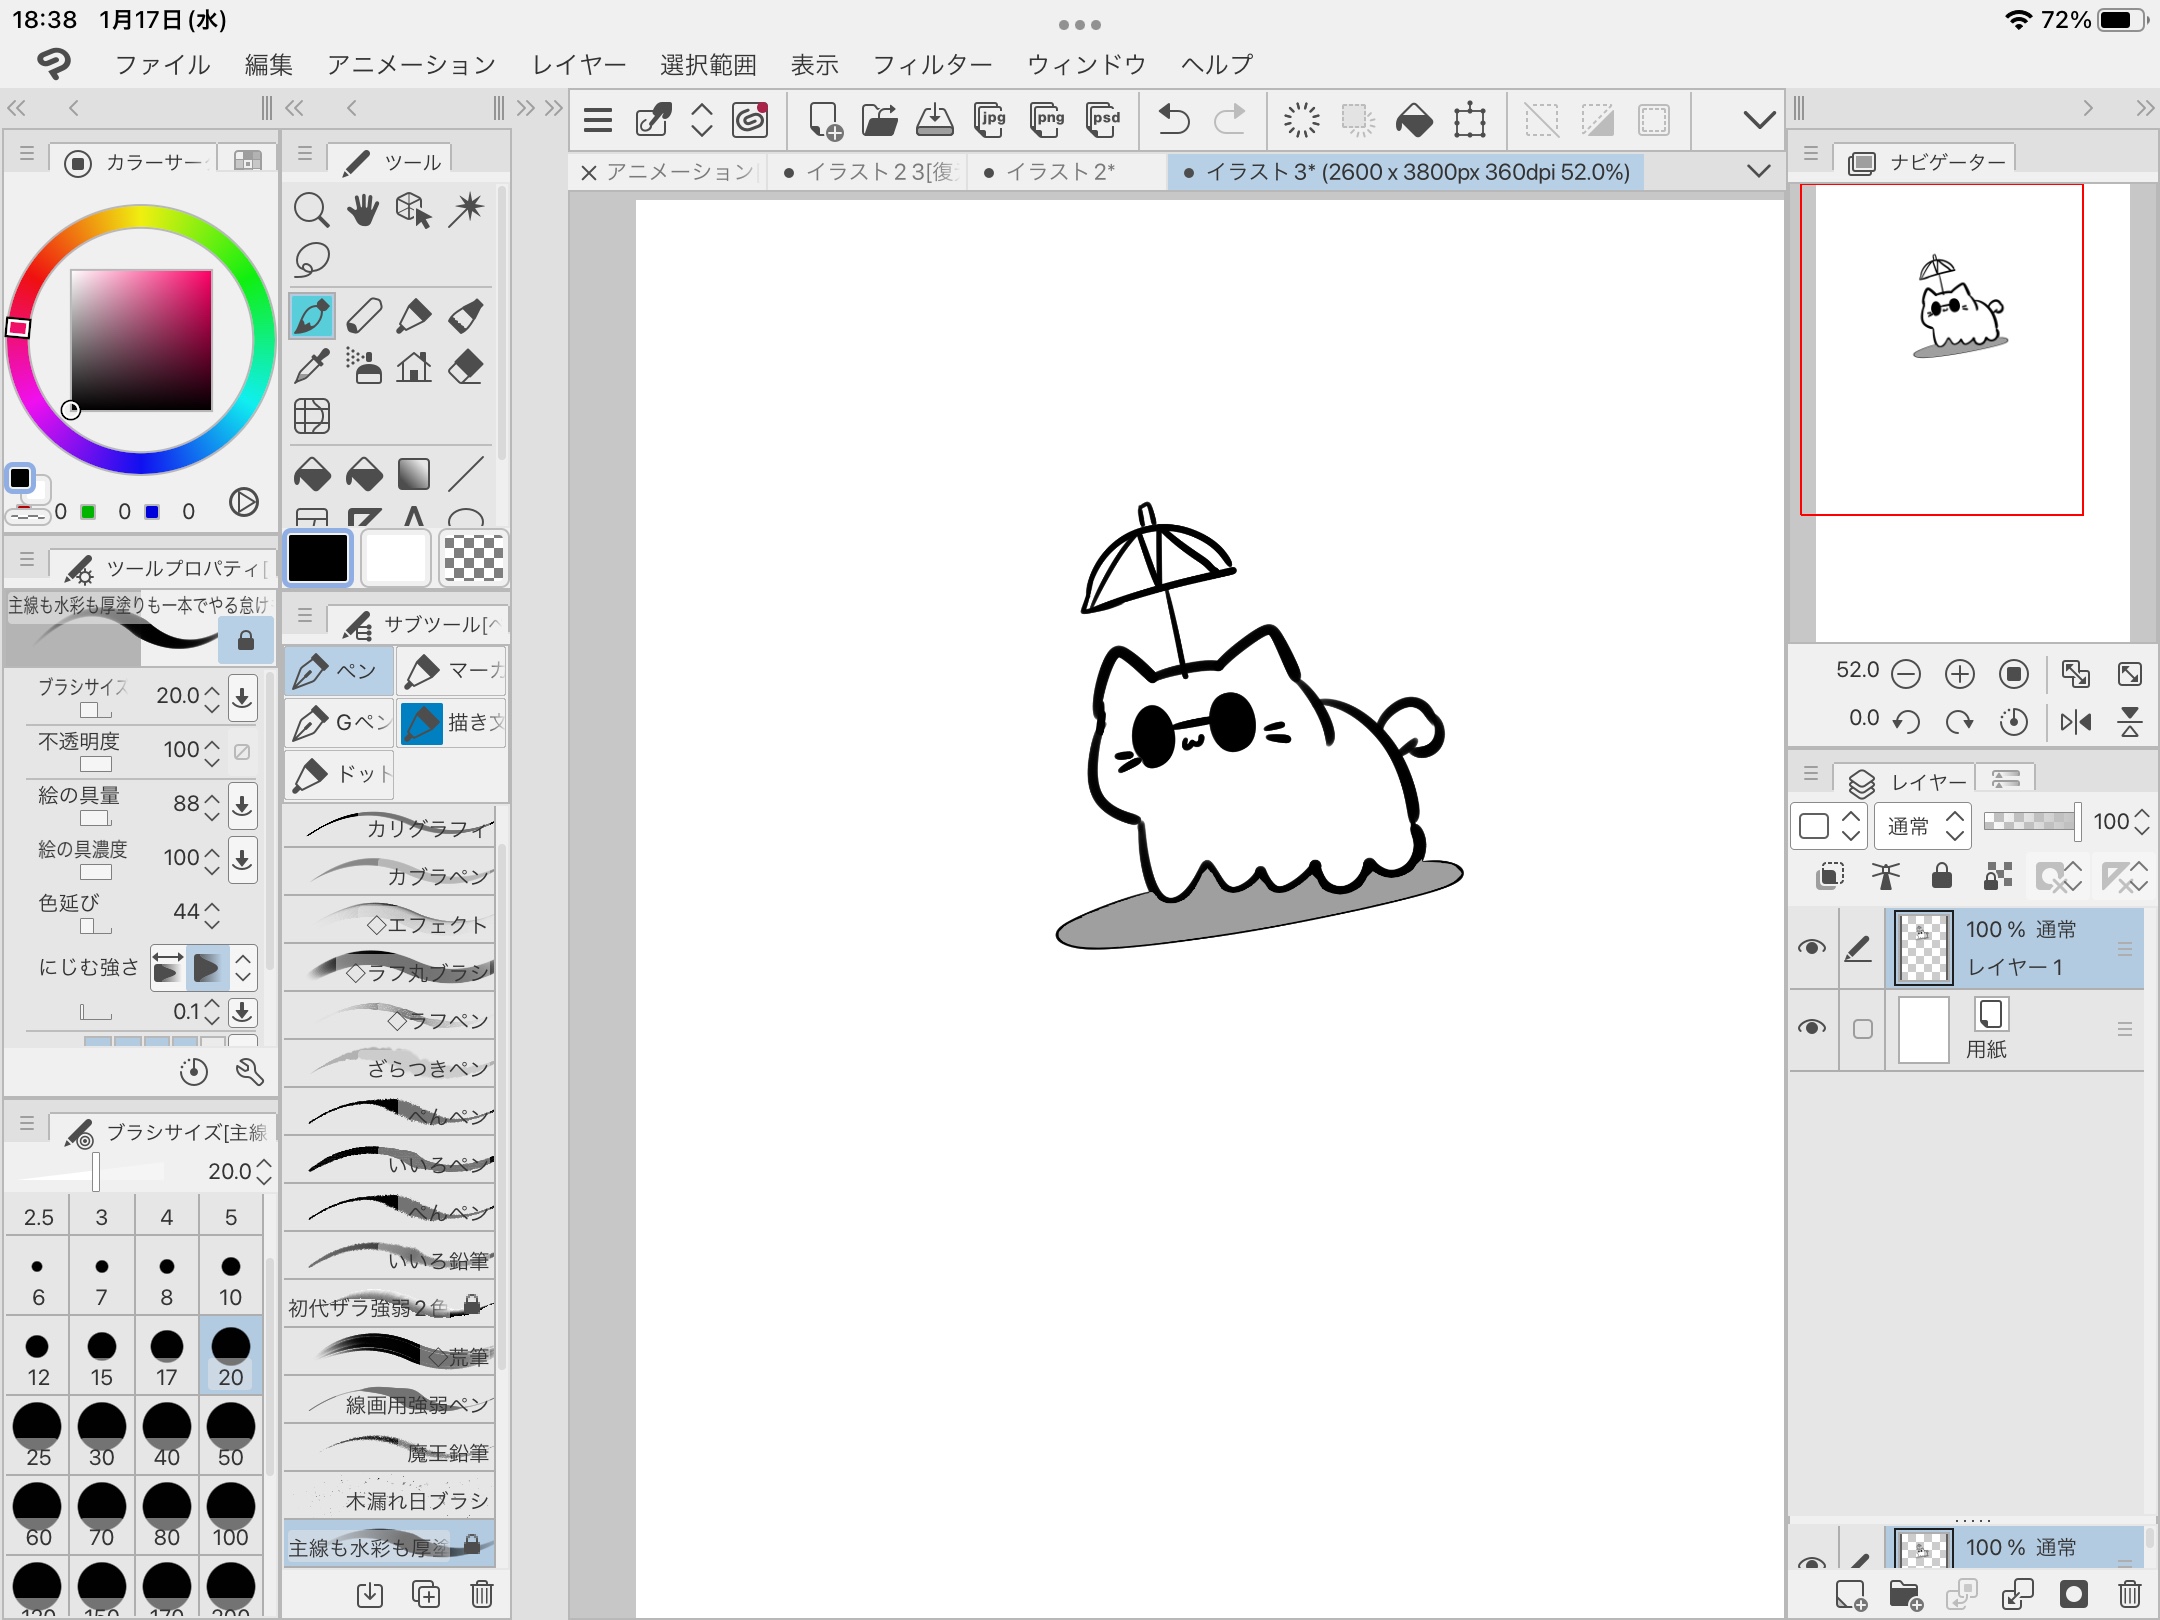This screenshot has height=1620, width=2160.
Task: Export as PNG icon
Action: coord(1047,120)
